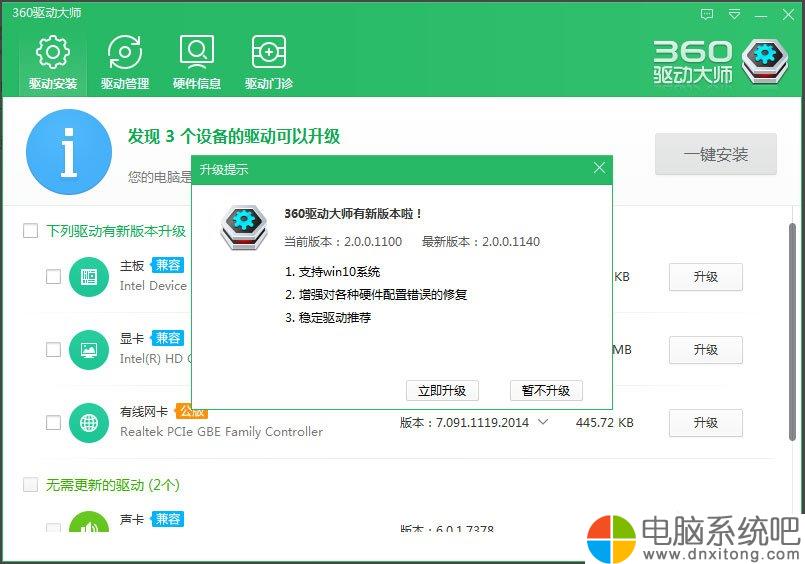Viewport: 805px width, 564px height.
Task: Click the driver icon inside upgrade dialog
Action: coord(244,227)
